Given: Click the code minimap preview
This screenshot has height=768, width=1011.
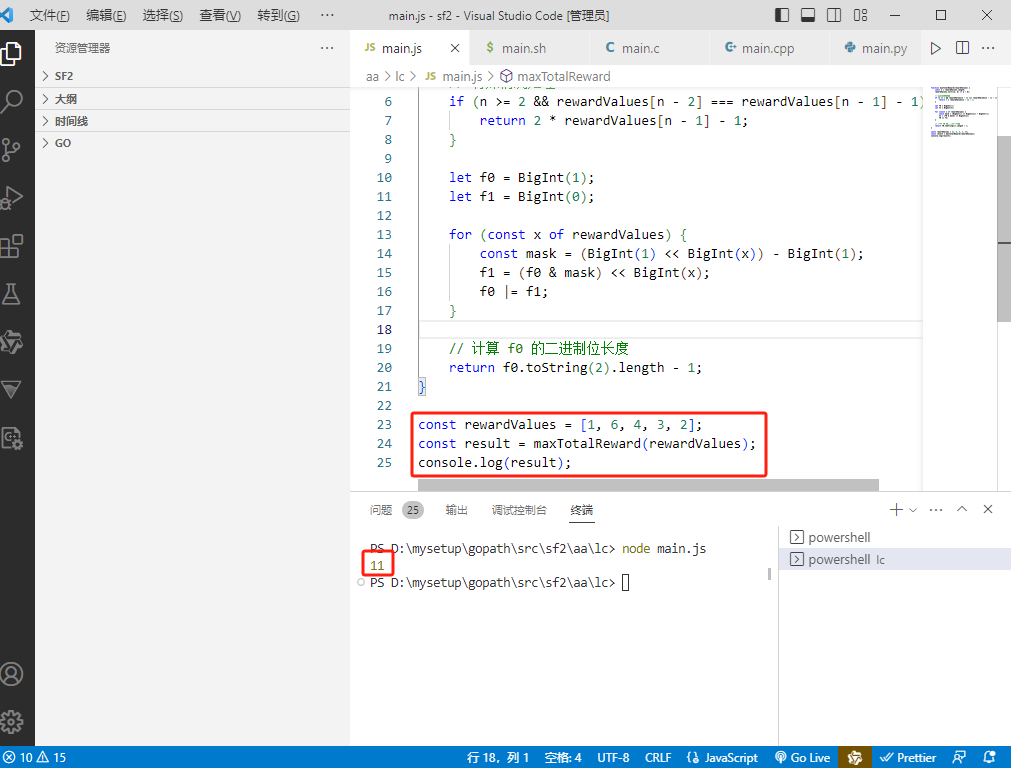Looking at the screenshot, I should (x=959, y=111).
